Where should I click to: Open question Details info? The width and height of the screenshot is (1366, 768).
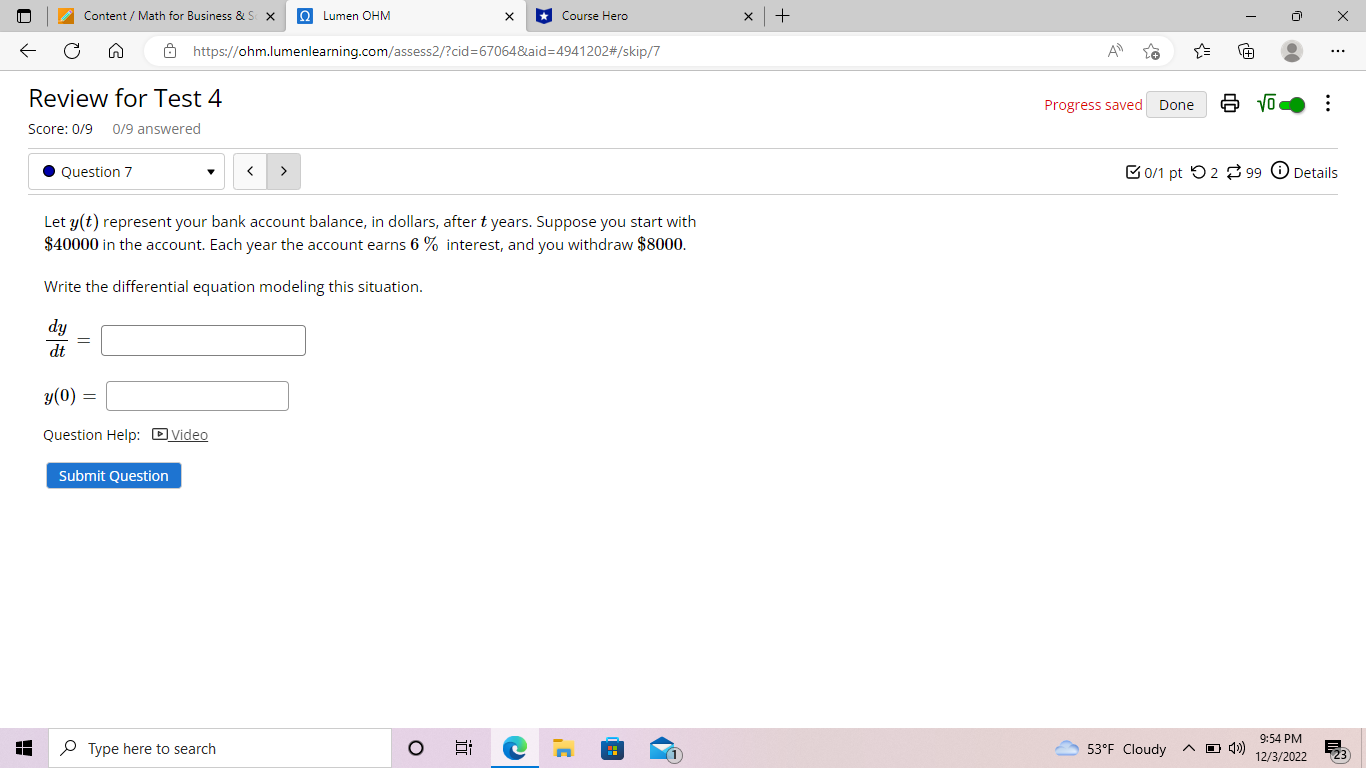point(1305,172)
